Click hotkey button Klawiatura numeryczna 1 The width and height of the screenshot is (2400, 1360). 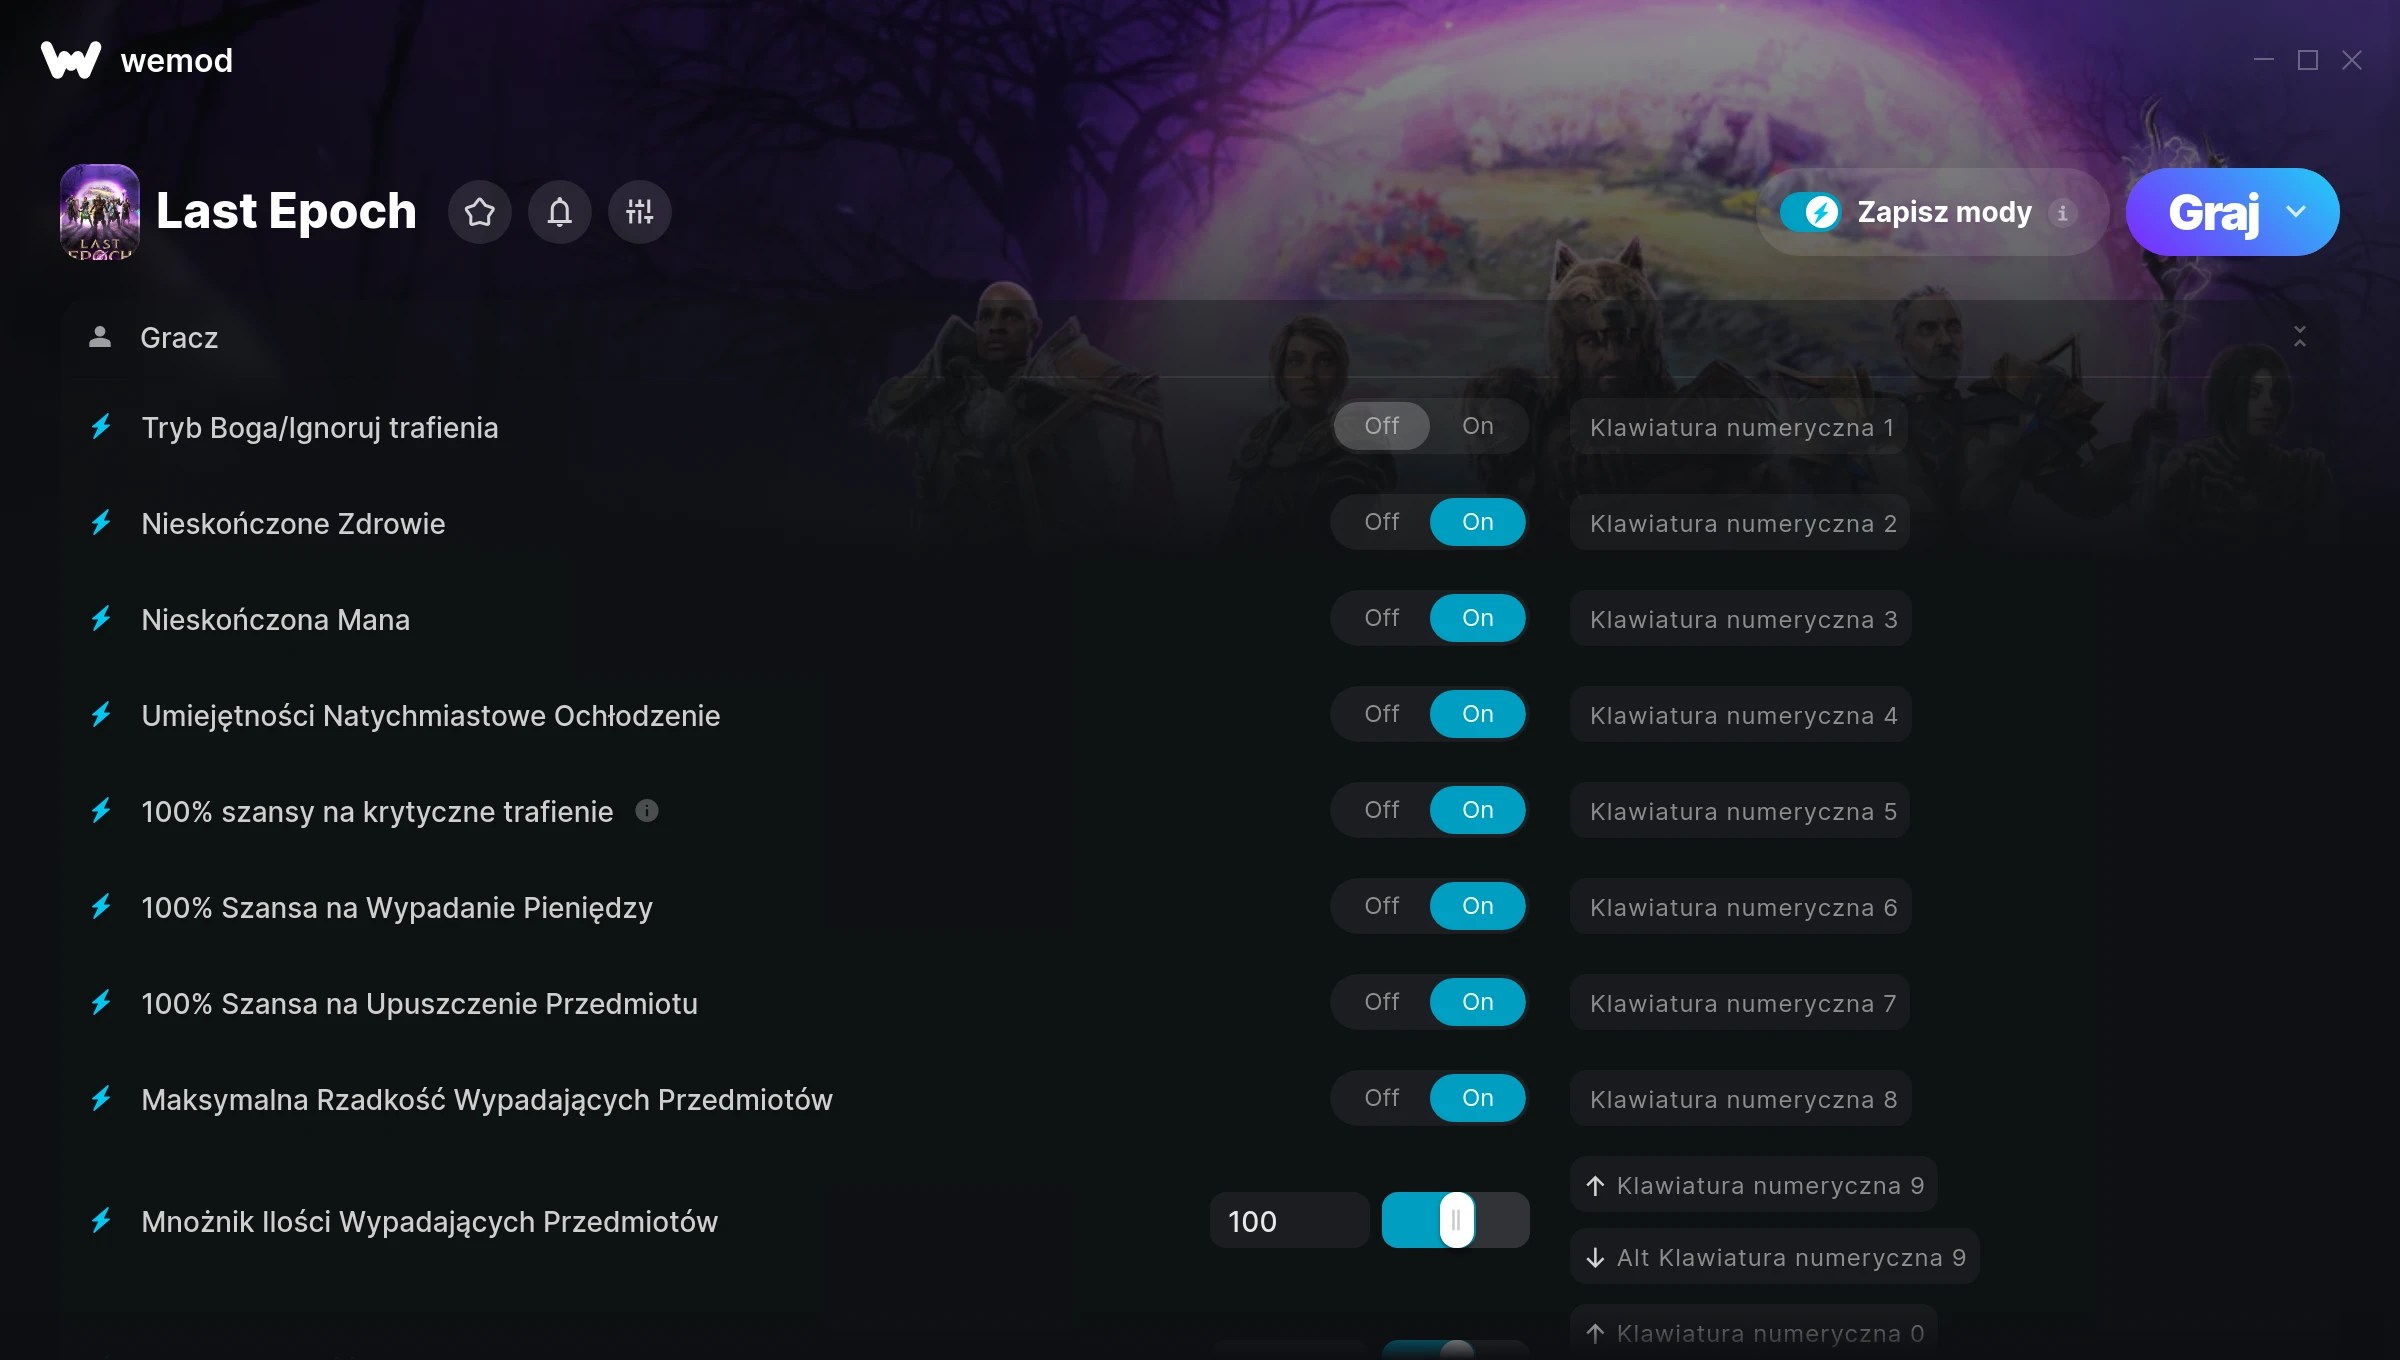click(1740, 427)
